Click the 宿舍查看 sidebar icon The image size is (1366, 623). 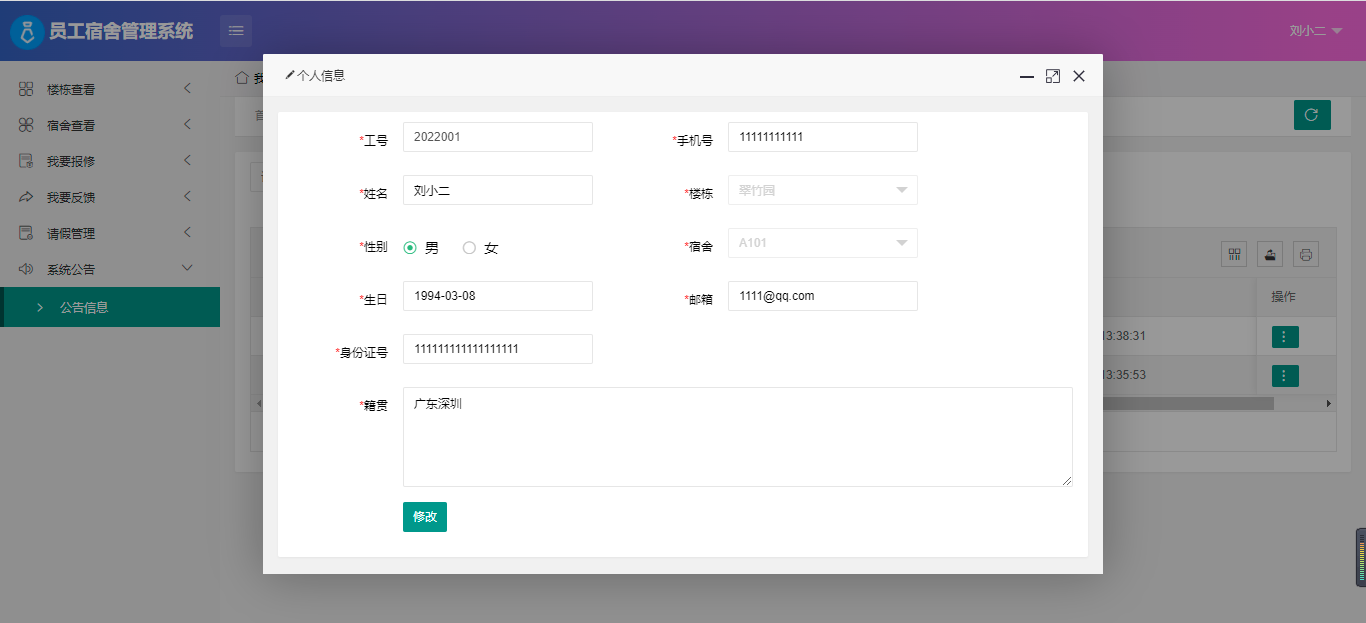[x=26, y=125]
